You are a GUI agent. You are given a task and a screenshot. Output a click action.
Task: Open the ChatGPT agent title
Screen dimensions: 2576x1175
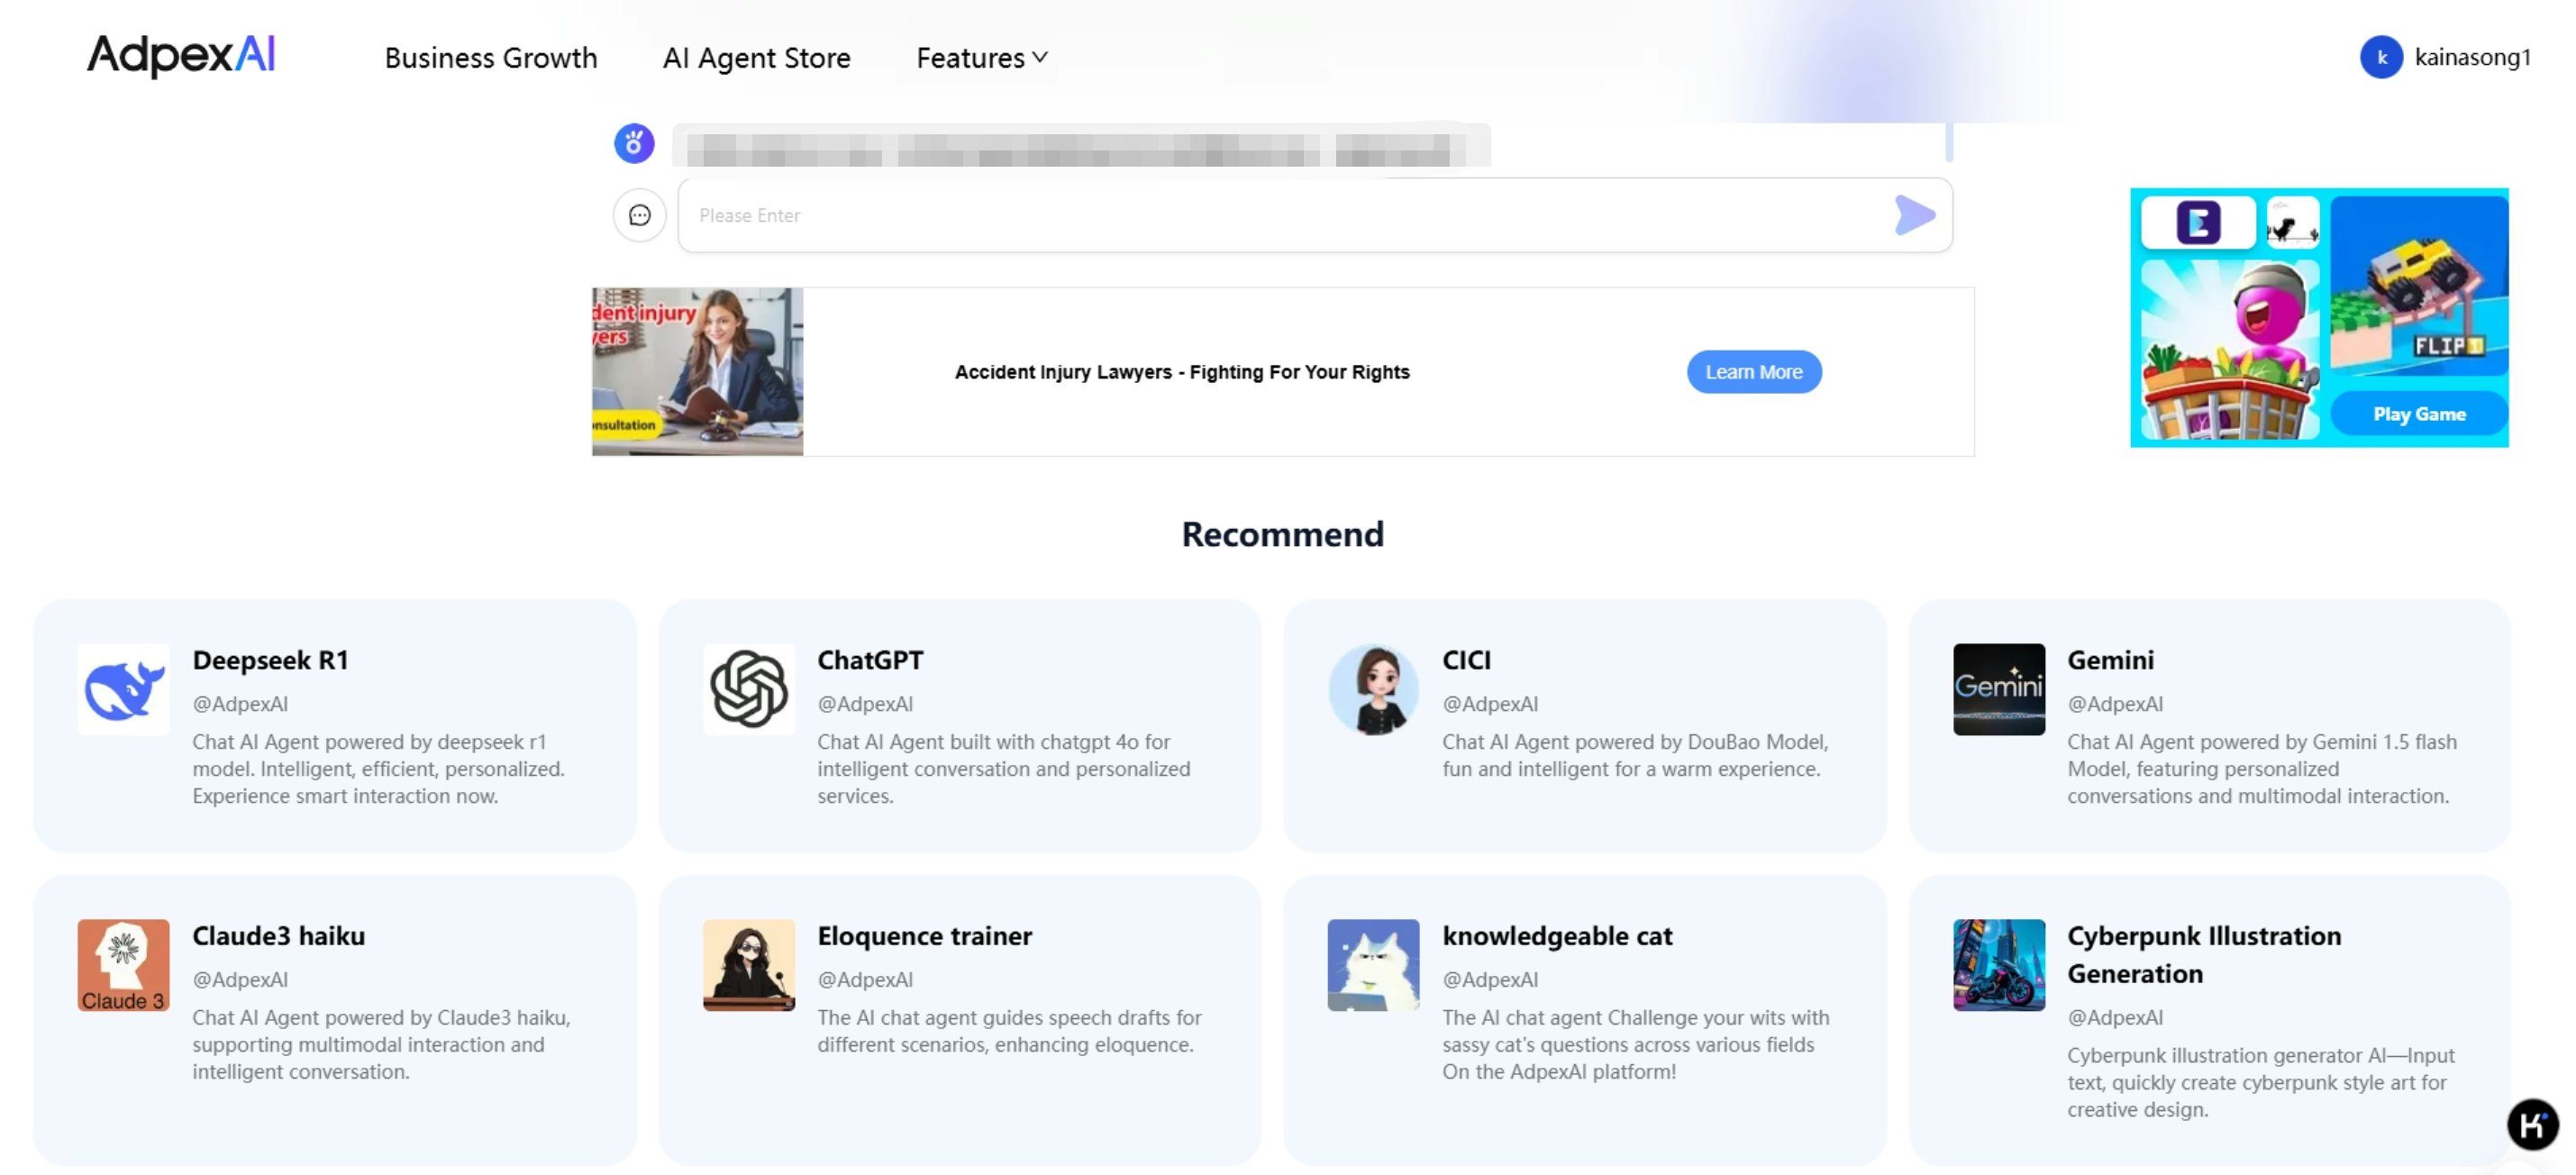[870, 660]
